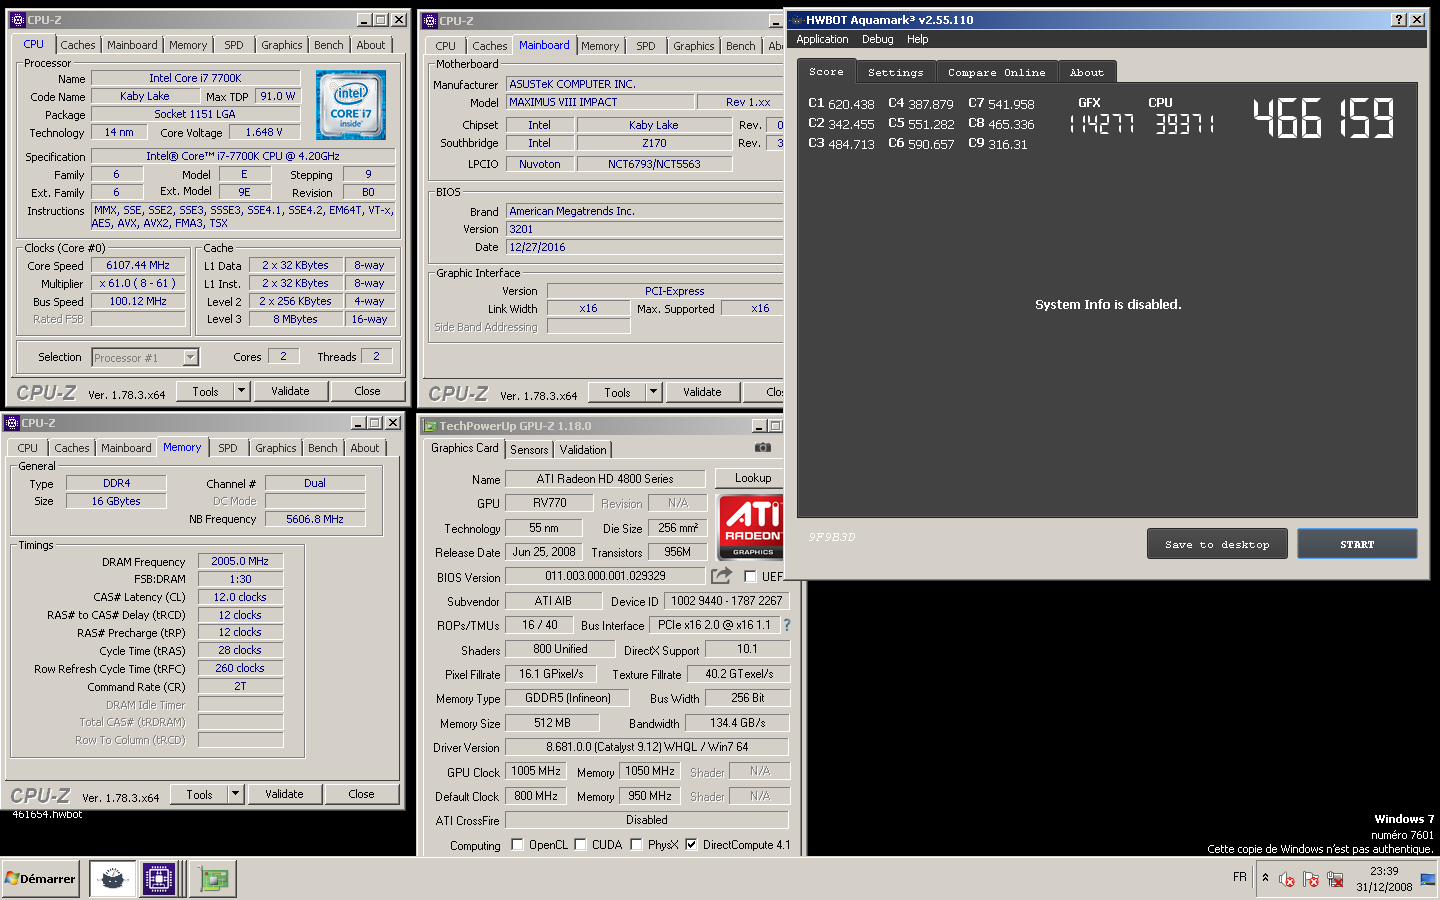Open About tab in HWBOT Aquamark
This screenshot has height=900, width=1440.
tap(1087, 72)
